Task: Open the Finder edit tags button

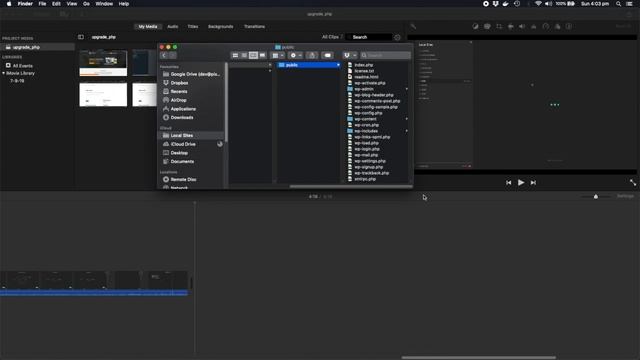Action: (327, 55)
